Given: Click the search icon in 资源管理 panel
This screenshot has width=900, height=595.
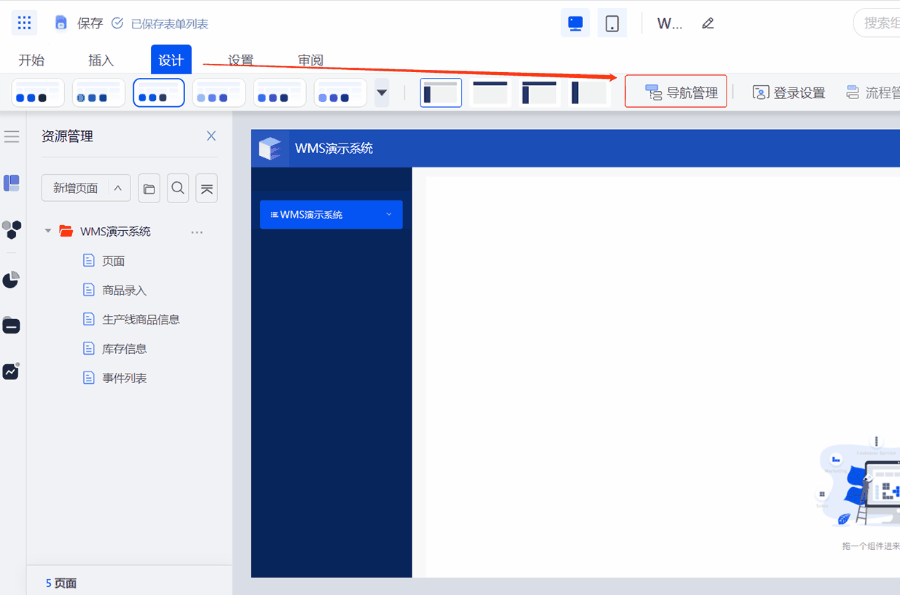Looking at the screenshot, I should coord(178,188).
